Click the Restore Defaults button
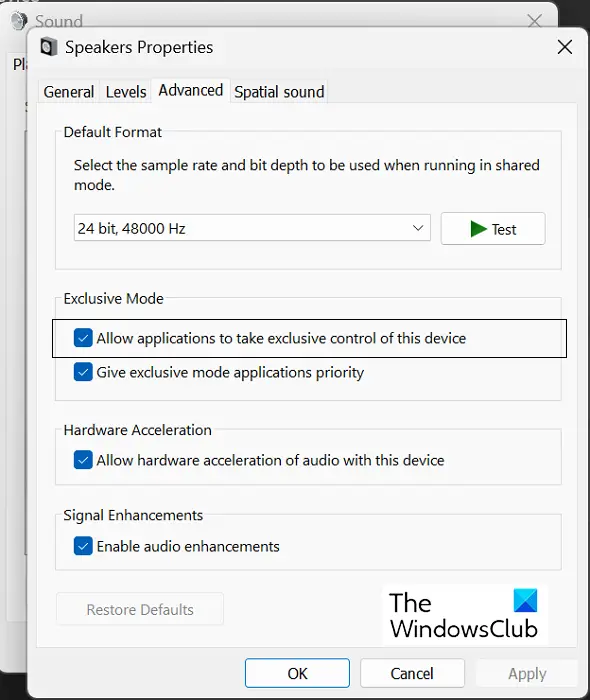Viewport: 590px width, 700px height. (x=140, y=609)
